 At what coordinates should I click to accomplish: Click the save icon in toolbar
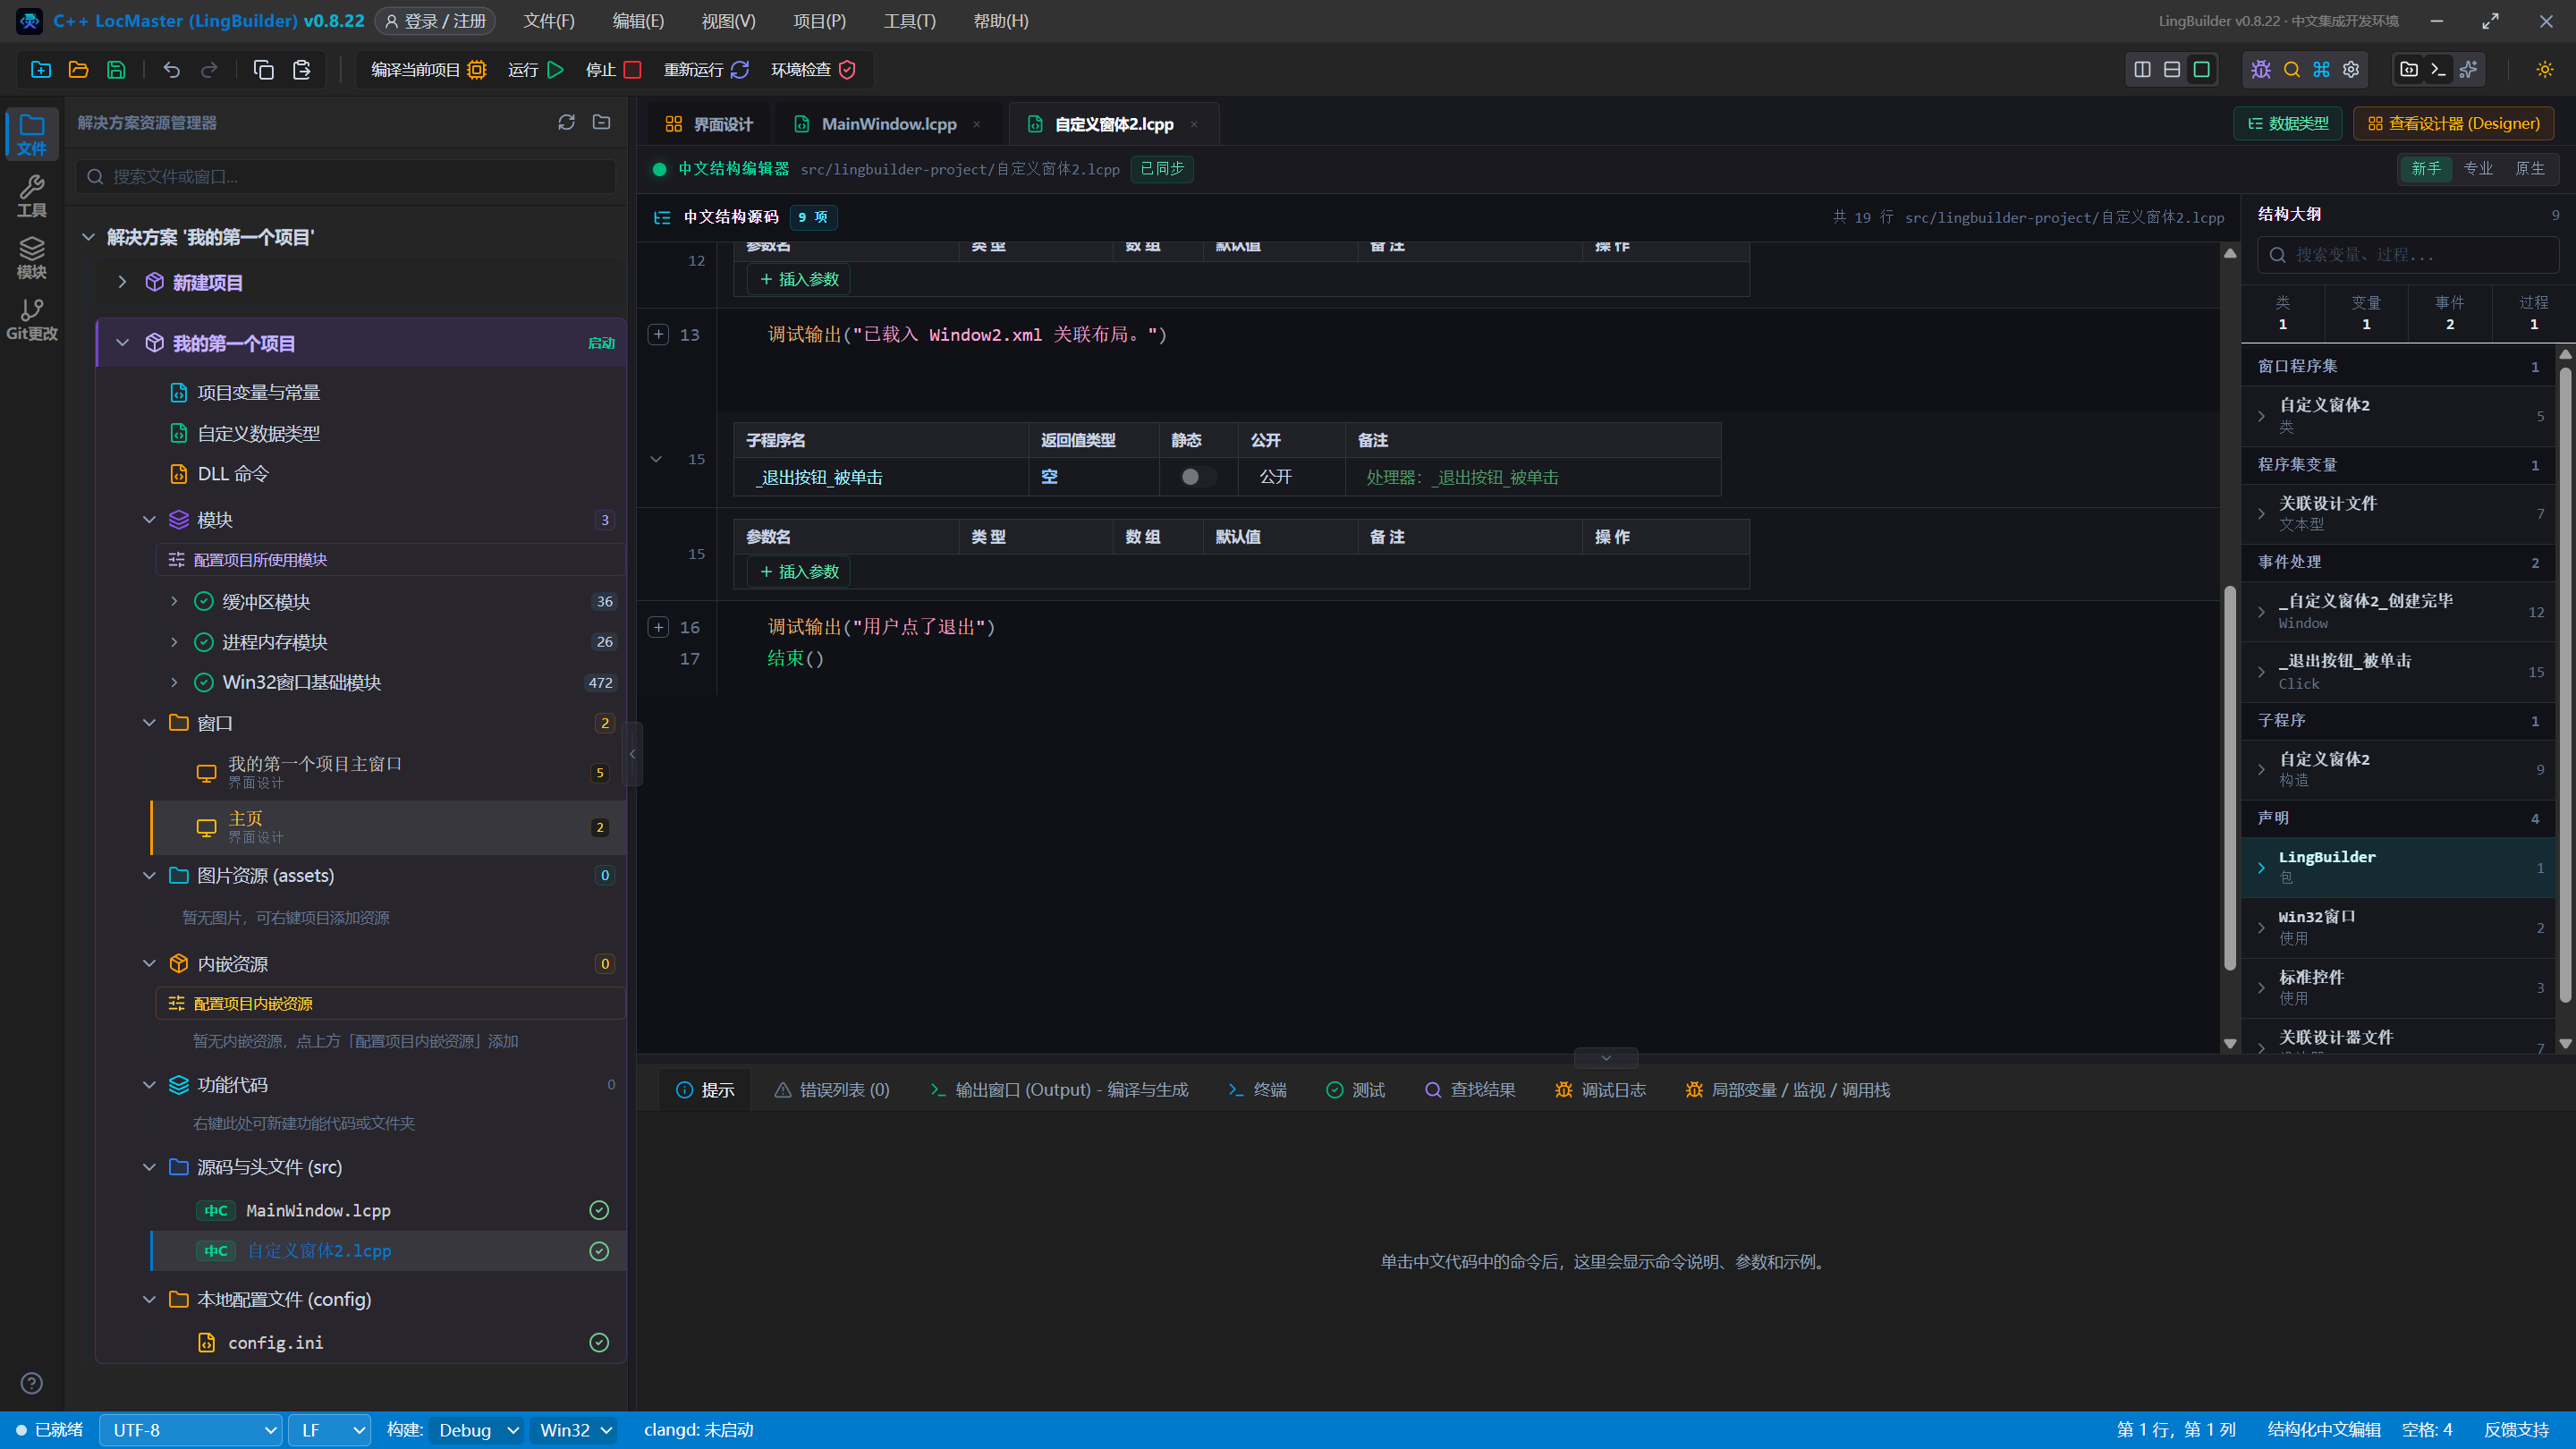(116, 70)
